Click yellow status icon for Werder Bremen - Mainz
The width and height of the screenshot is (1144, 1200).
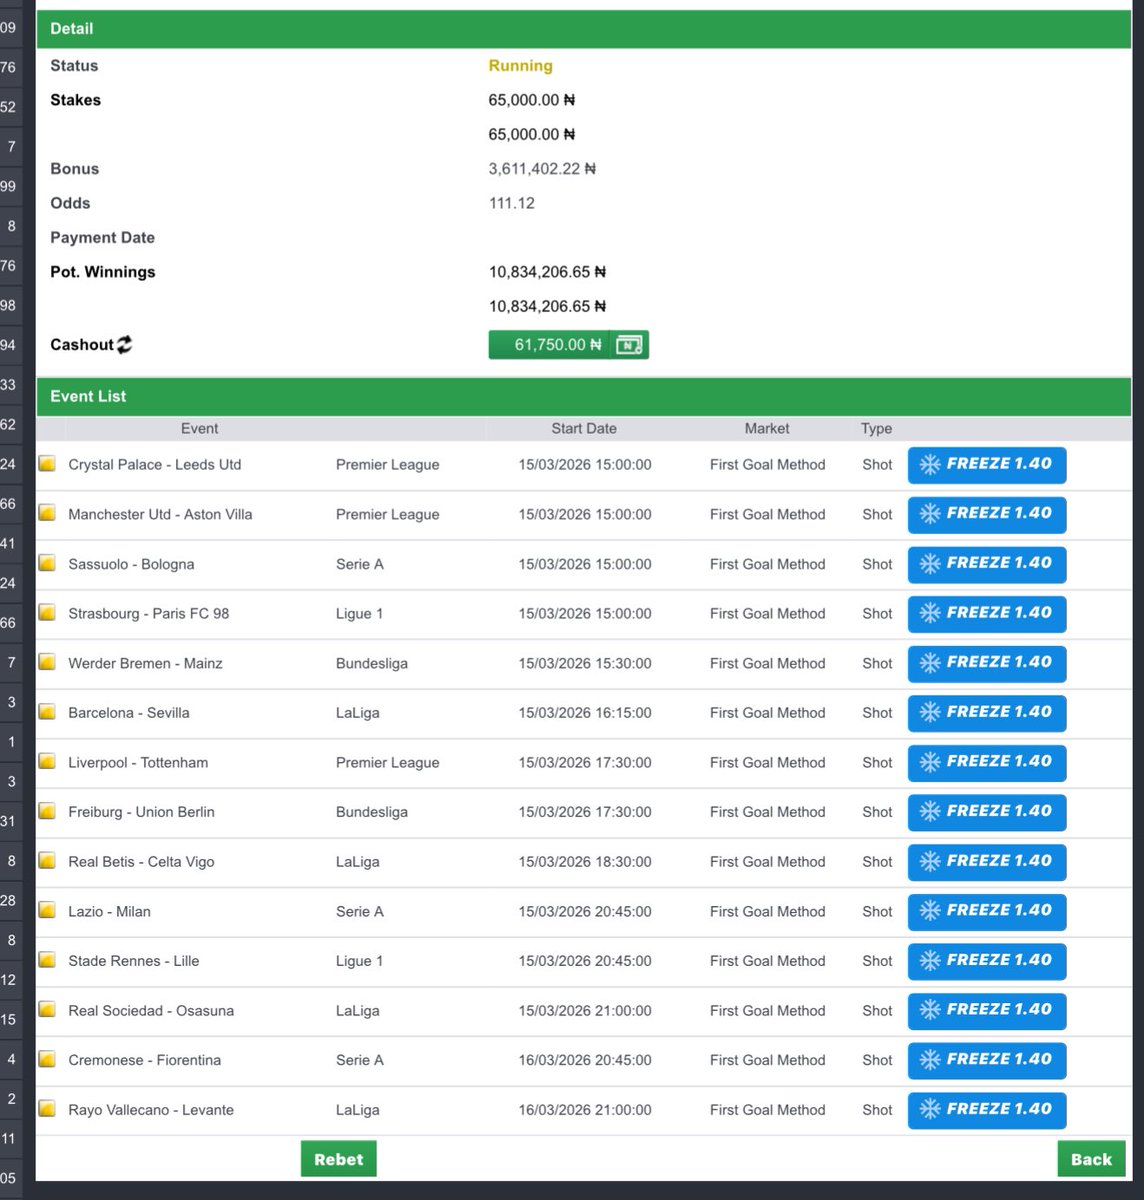pos(47,662)
